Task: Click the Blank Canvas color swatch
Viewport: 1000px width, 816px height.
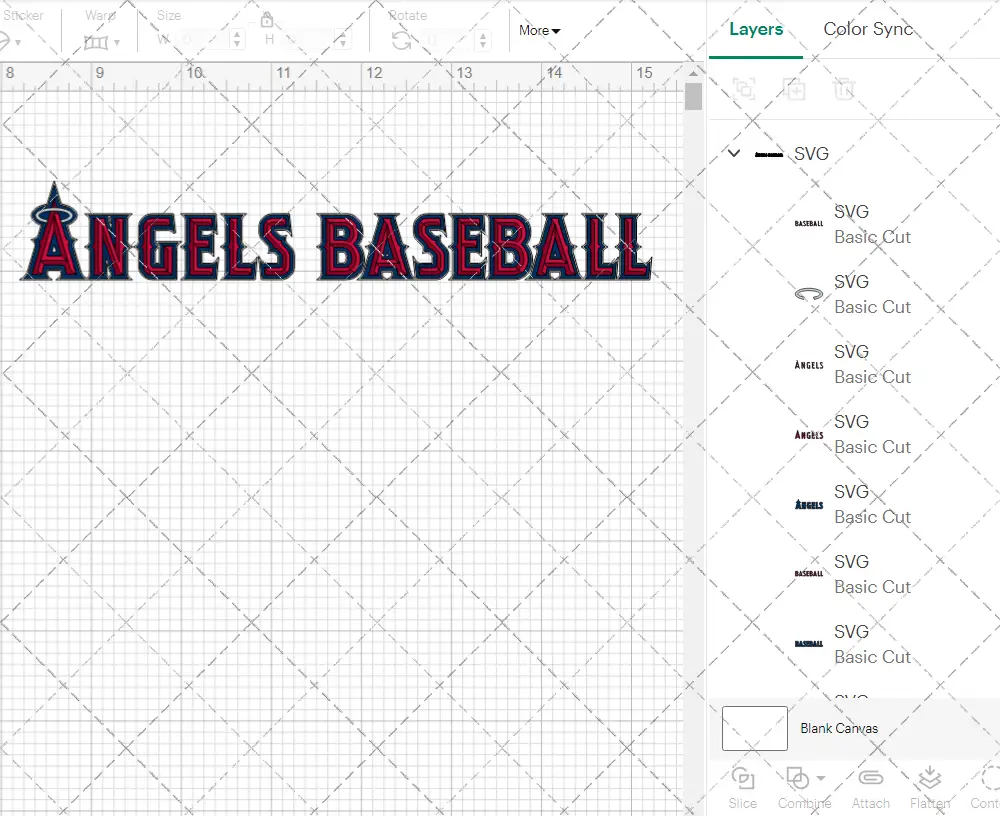Action: (x=755, y=728)
